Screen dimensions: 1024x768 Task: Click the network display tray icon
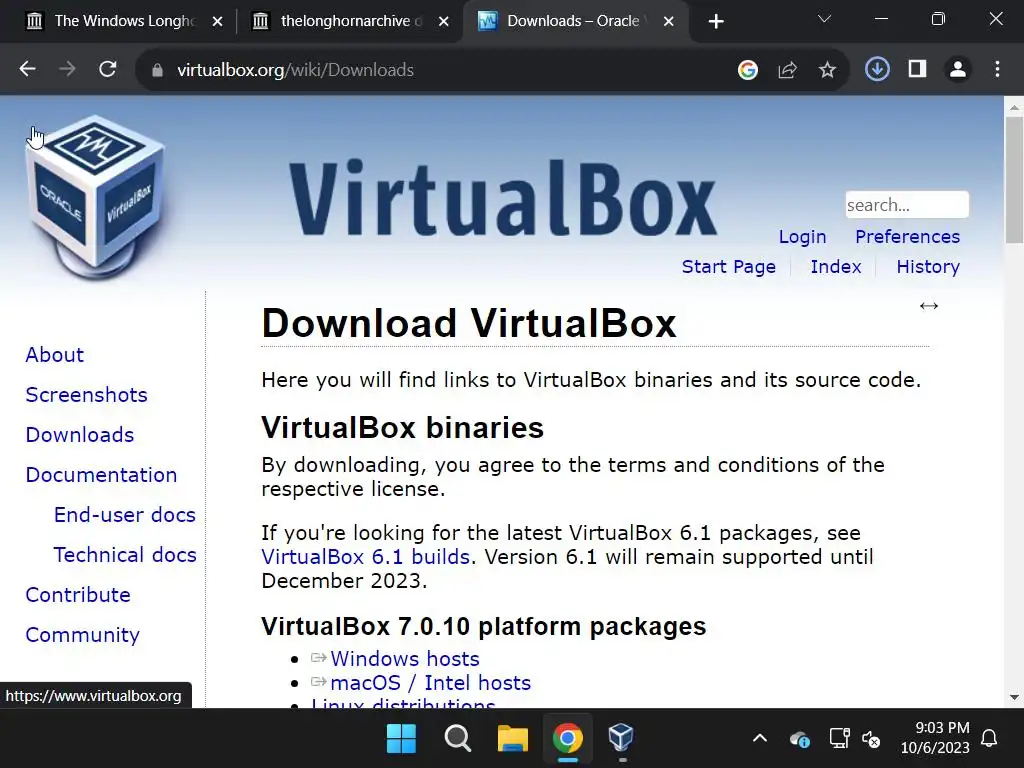point(839,739)
